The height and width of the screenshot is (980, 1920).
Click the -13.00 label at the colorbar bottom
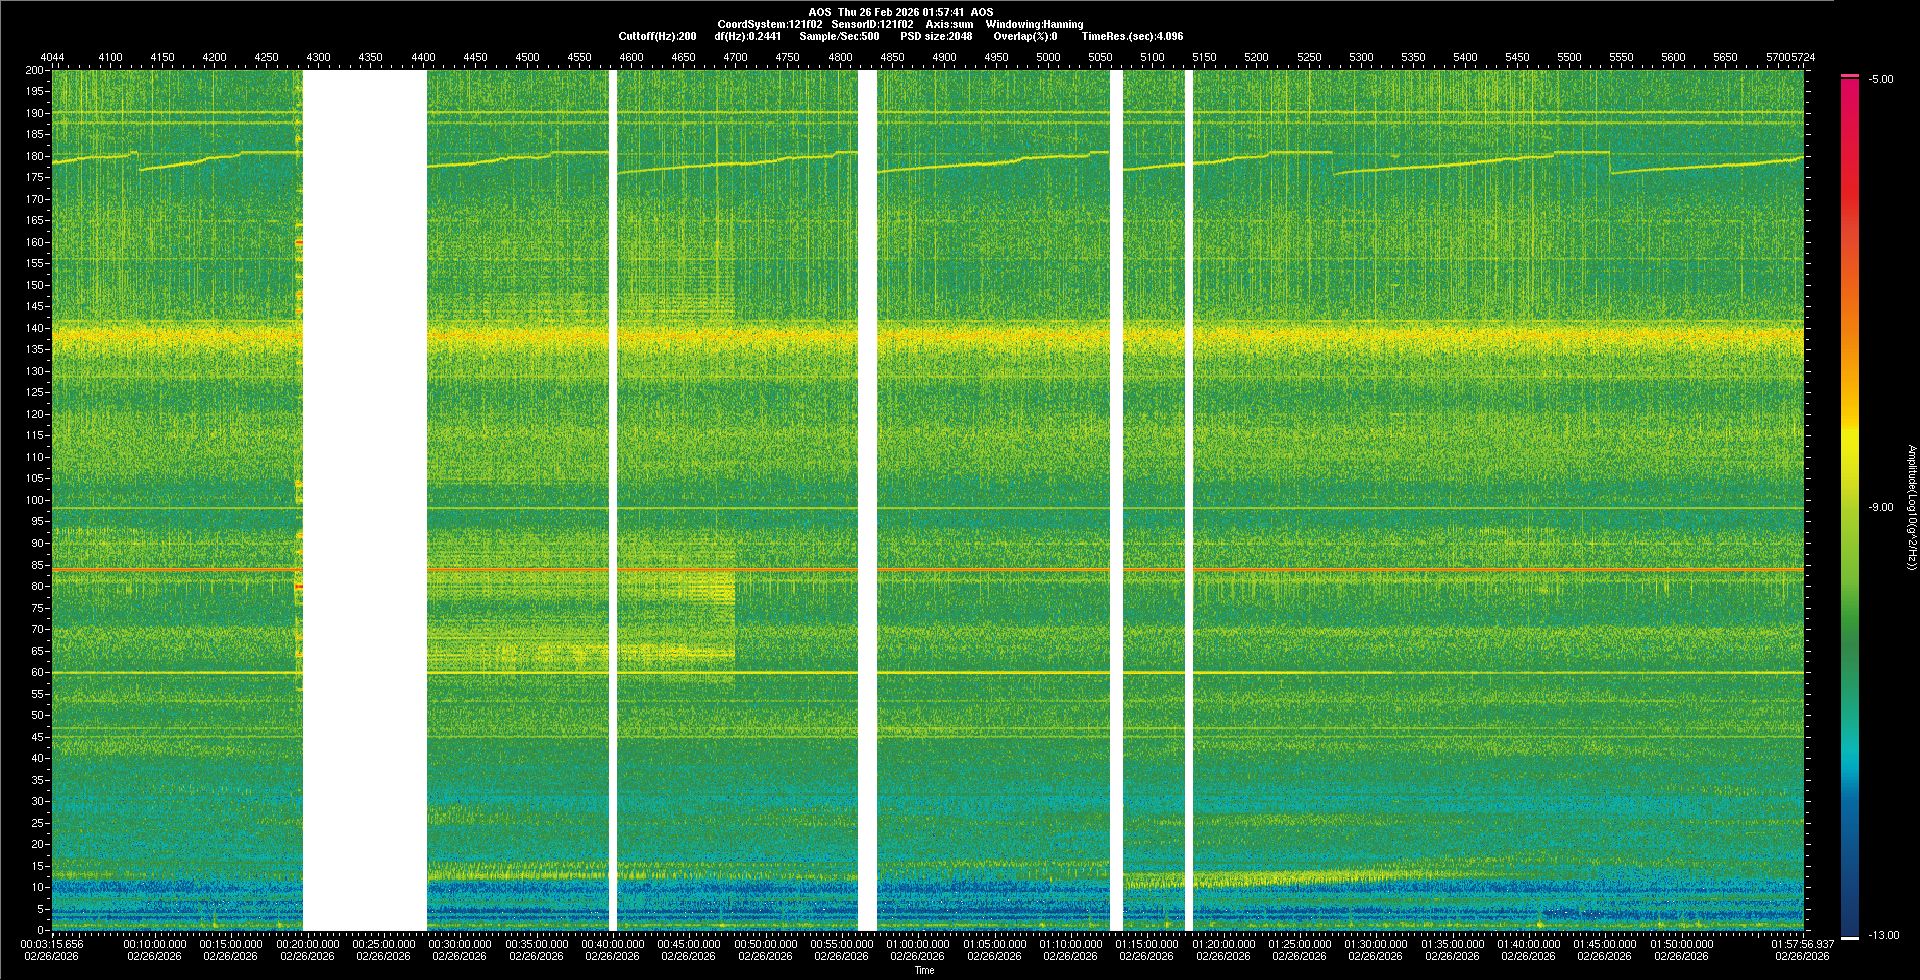tap(1883, 936)
